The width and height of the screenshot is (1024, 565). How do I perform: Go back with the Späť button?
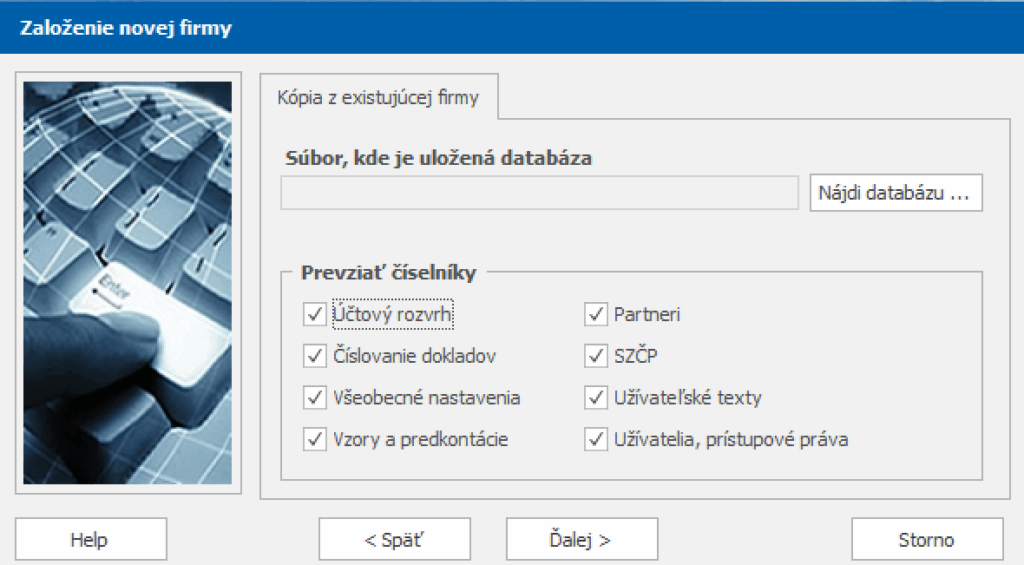pos(394,540)
